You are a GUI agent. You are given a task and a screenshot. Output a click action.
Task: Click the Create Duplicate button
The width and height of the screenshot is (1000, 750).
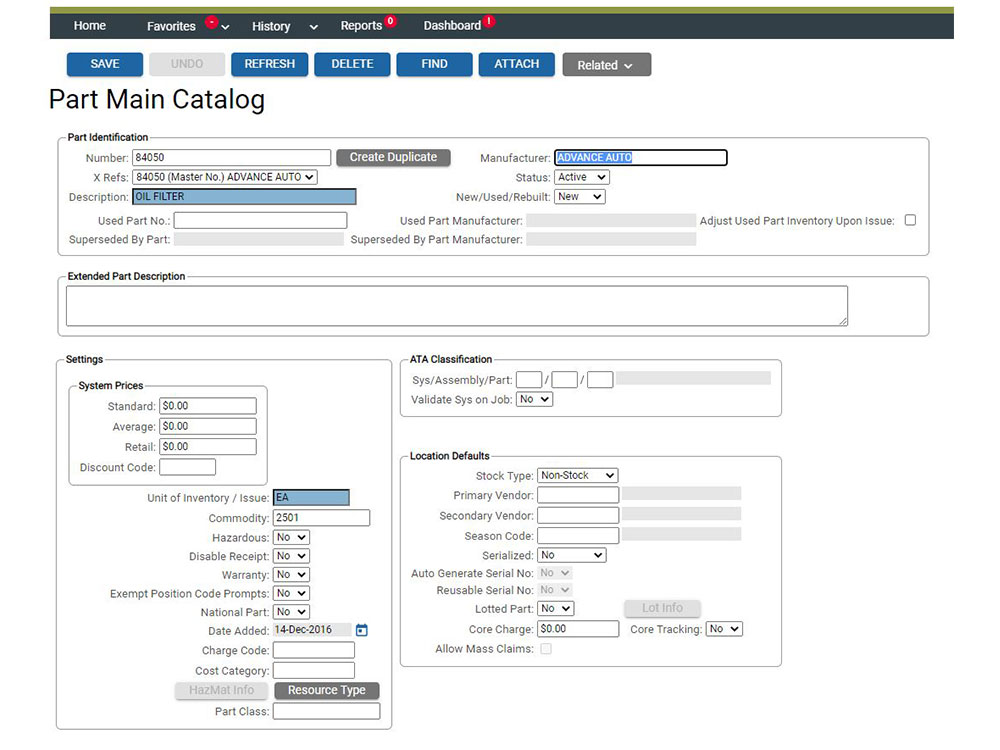[x=393, y=157]
